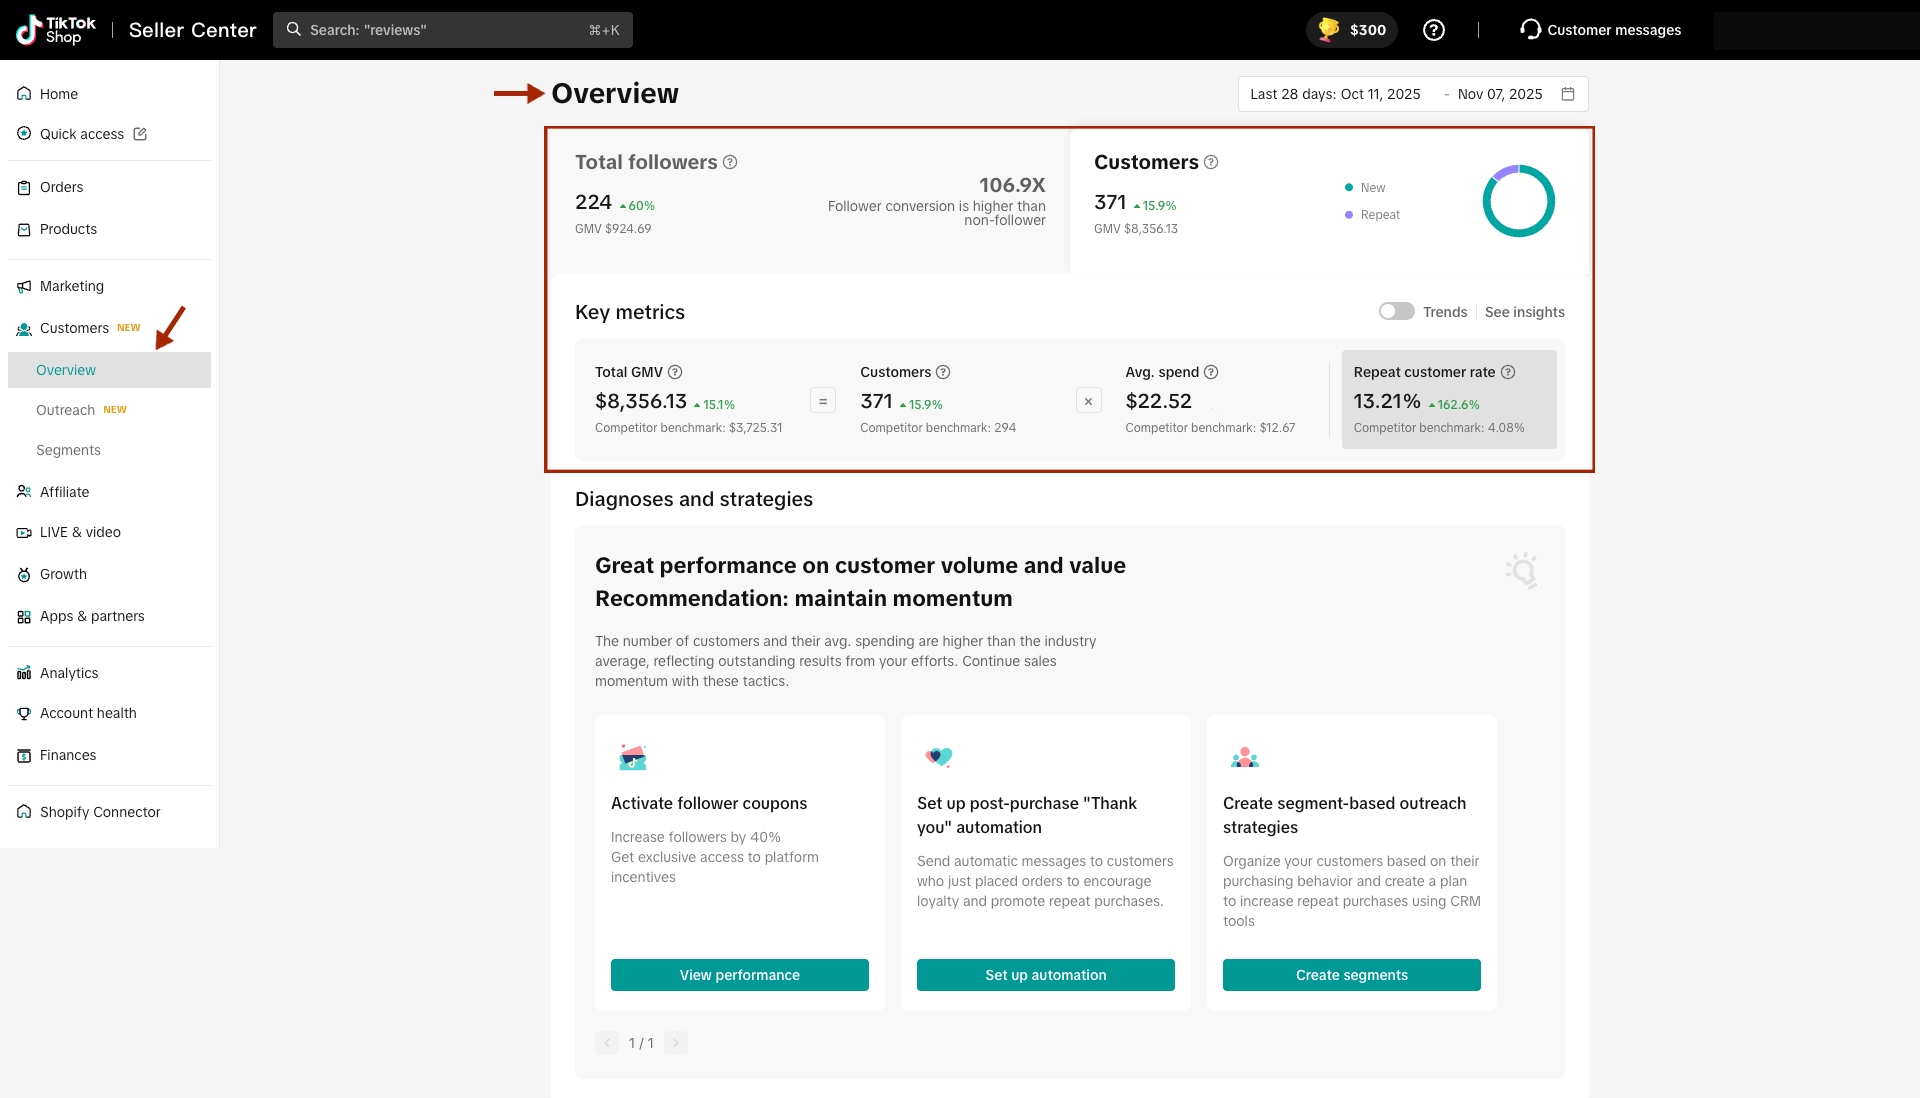Enable the Trends toggle switch
The width and height of the screenshot is (1920, 1098).
click(x=1396, y=312)
